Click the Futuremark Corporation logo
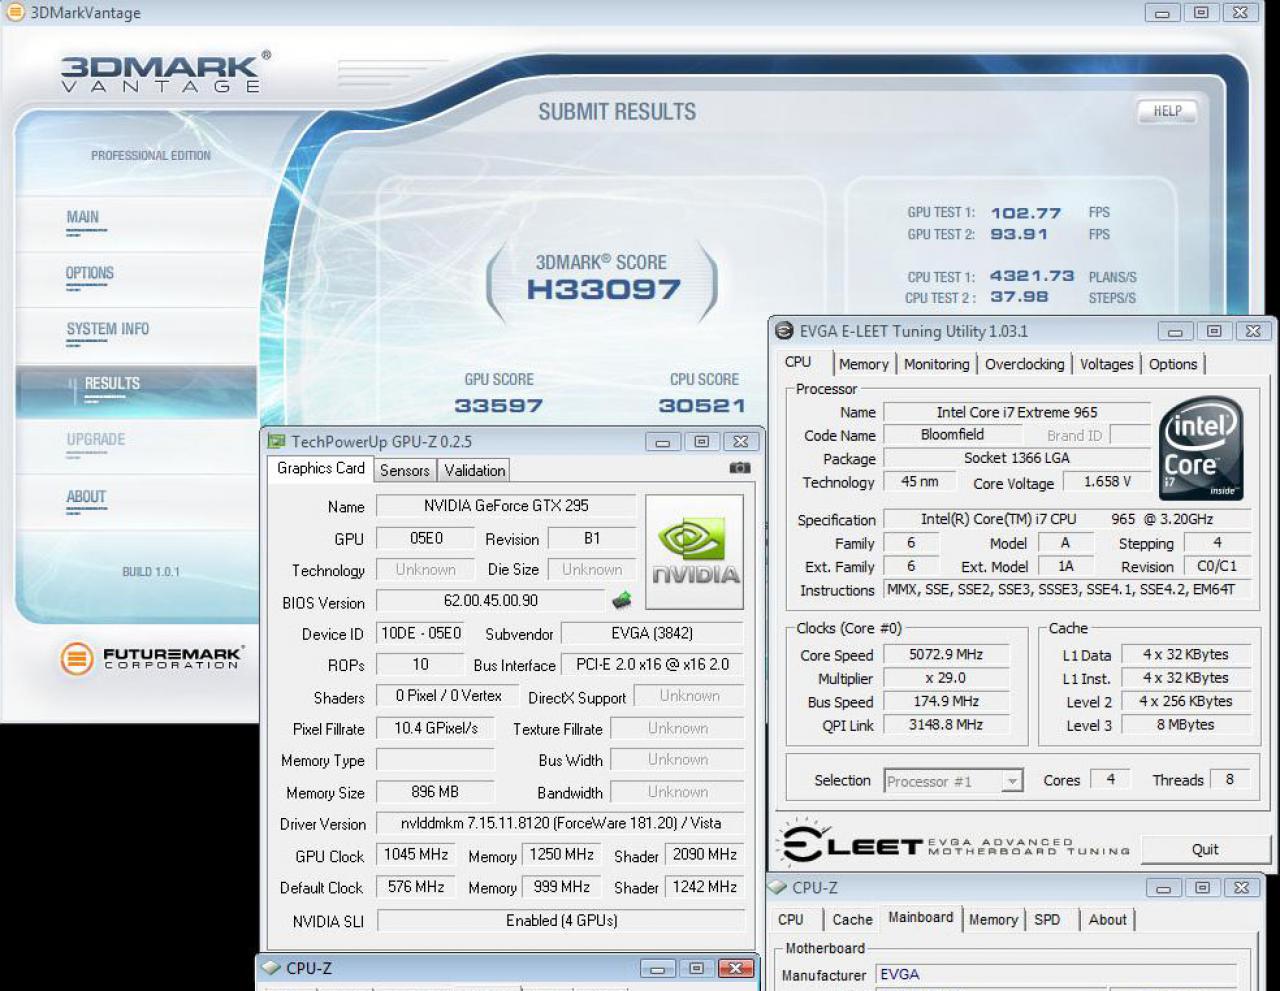The width and height of the screenshot is (1280, 991). pos(151,658)
